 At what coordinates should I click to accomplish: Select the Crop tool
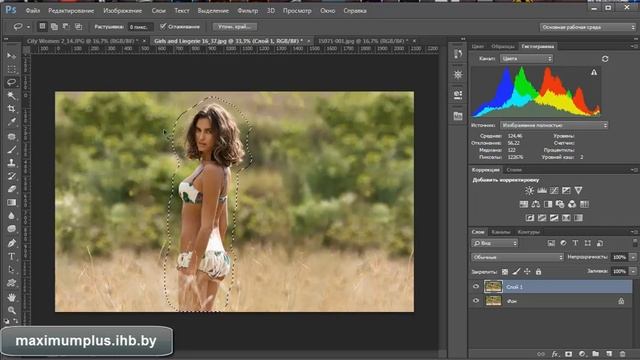pyautogui.click(x=11, y=109)
